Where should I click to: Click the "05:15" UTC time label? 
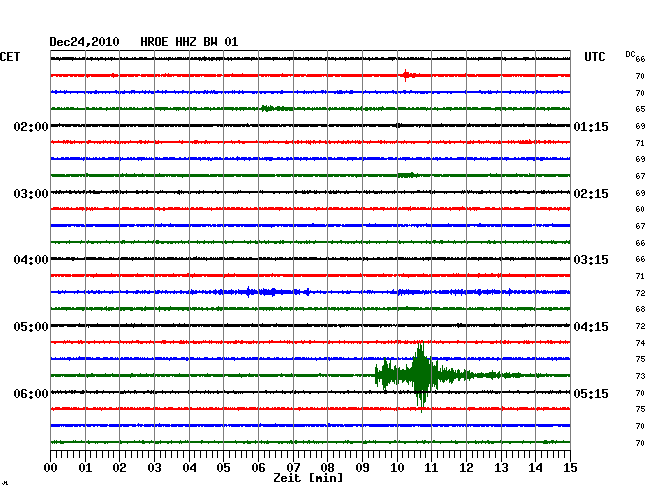point(591,393)
